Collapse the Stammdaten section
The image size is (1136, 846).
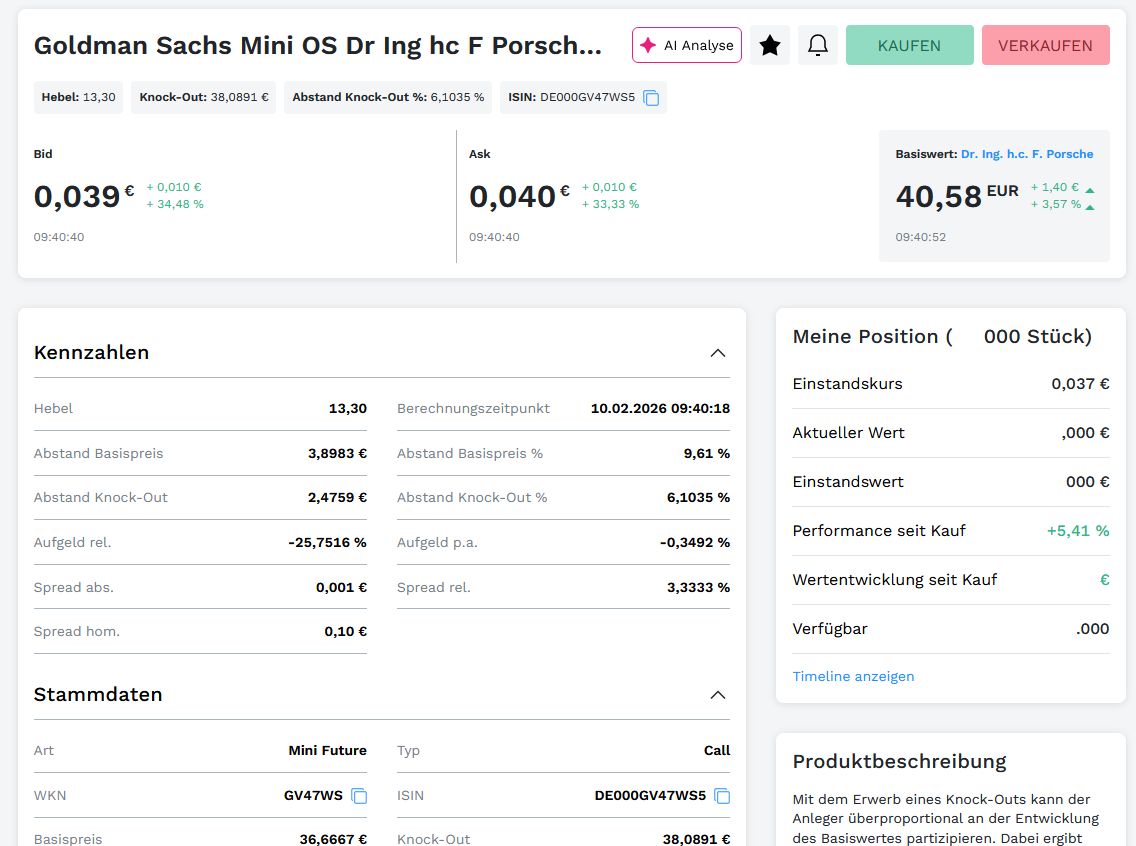point(717,695)
